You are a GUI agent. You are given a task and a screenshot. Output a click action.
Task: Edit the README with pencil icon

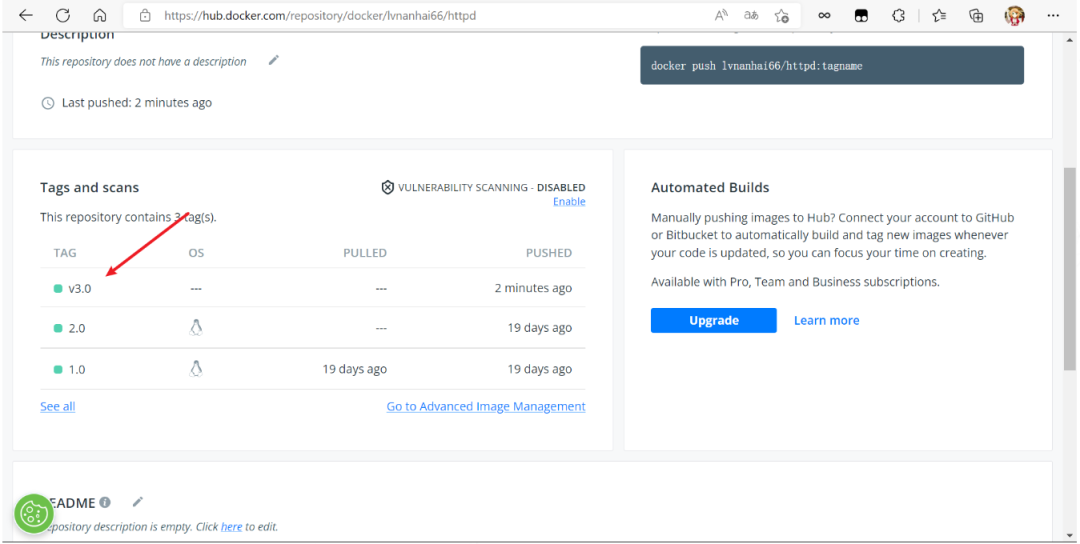(x=138, y=502)
